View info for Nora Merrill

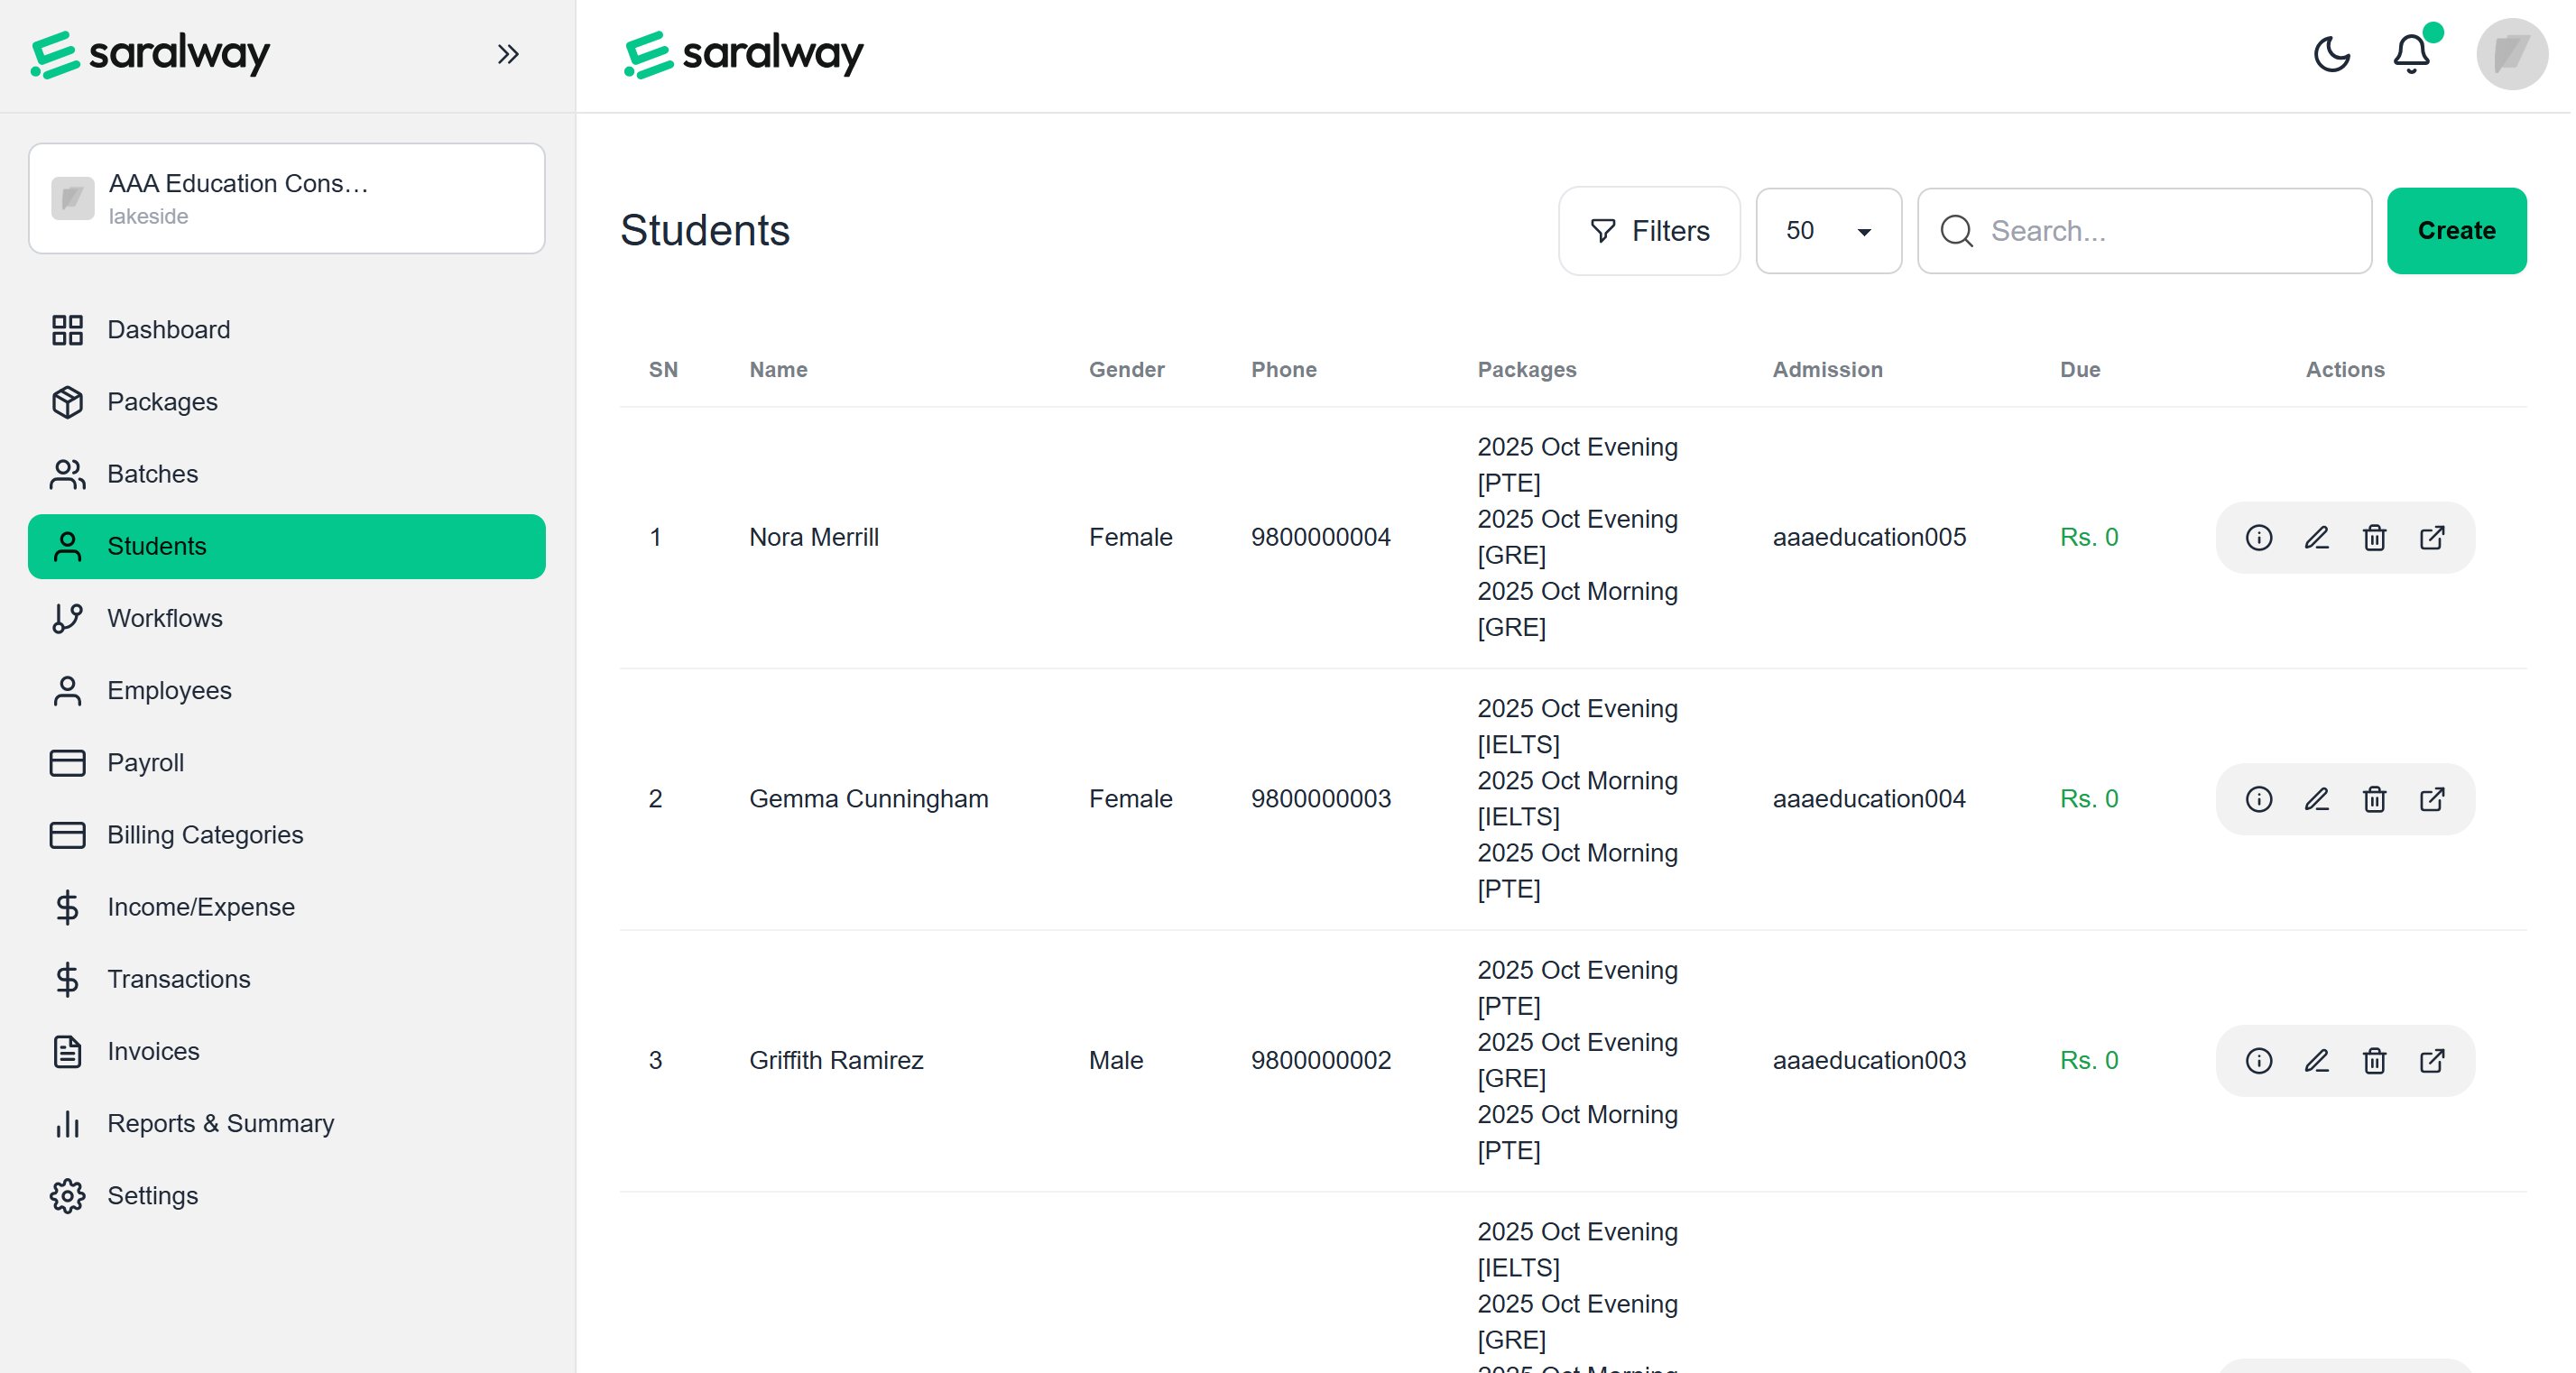(x=2258, y=538)
